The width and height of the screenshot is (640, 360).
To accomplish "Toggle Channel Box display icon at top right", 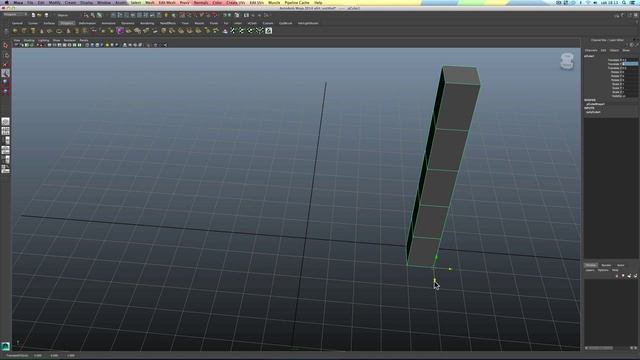I will point(636,15).
